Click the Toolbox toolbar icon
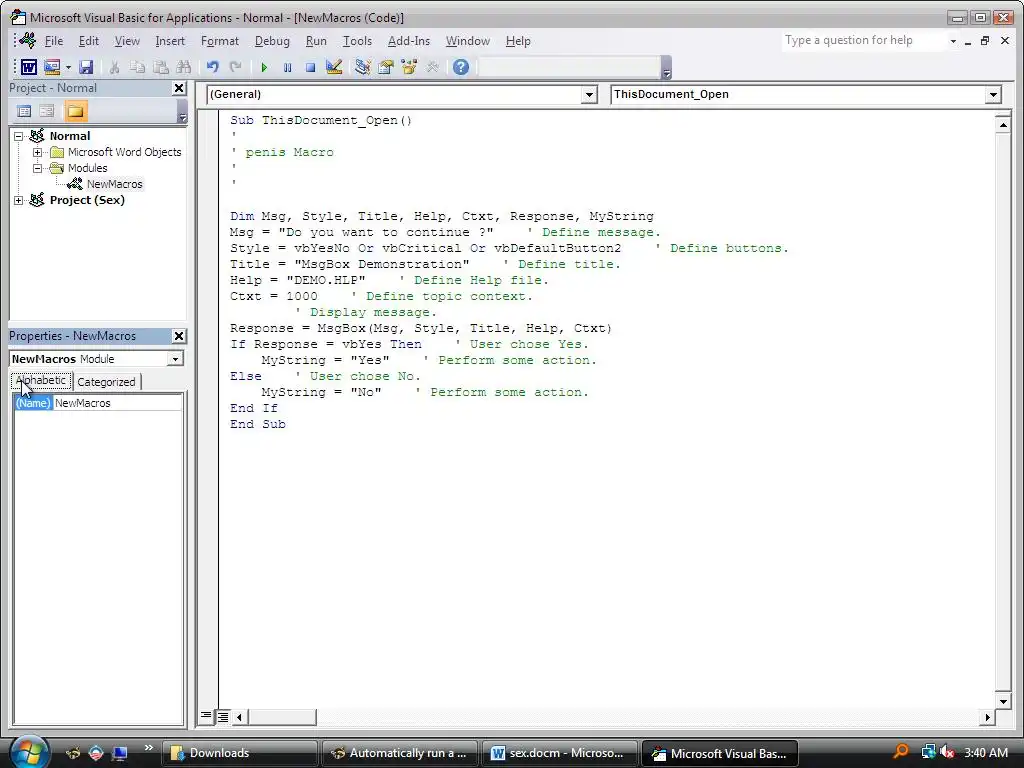The image size is (1024, 768). coord(432,67)
